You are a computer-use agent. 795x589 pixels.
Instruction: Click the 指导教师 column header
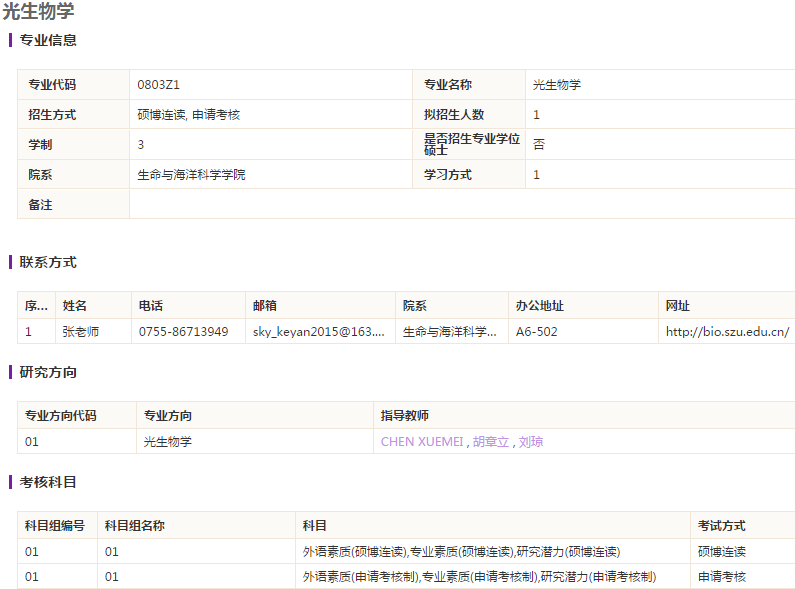[x=405, y=416]
